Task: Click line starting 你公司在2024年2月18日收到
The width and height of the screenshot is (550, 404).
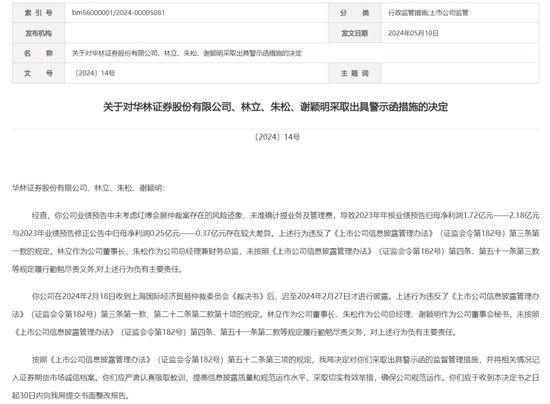Action: [285, 296]
